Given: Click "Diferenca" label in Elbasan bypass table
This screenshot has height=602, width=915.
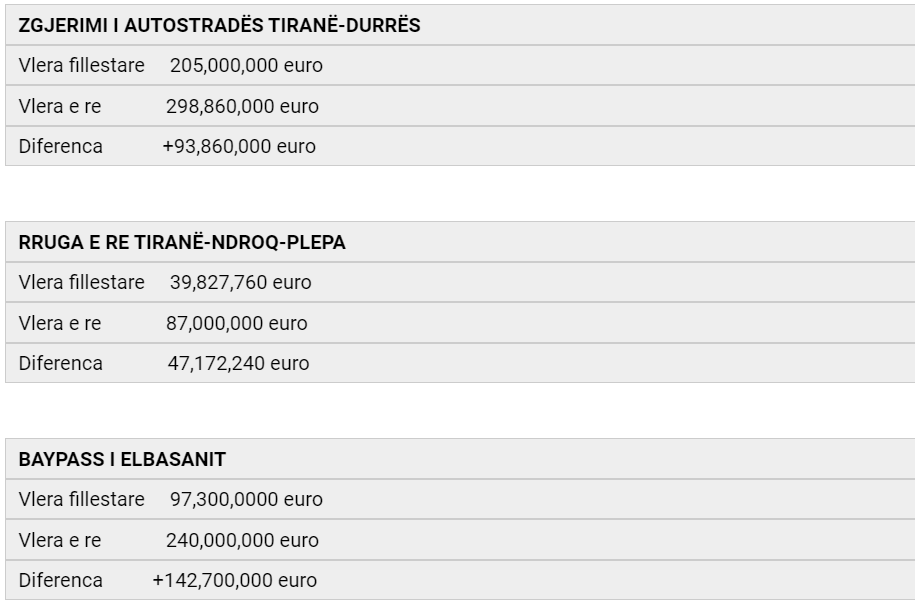Looking at the screenshot, I should [x=60, y=580].
